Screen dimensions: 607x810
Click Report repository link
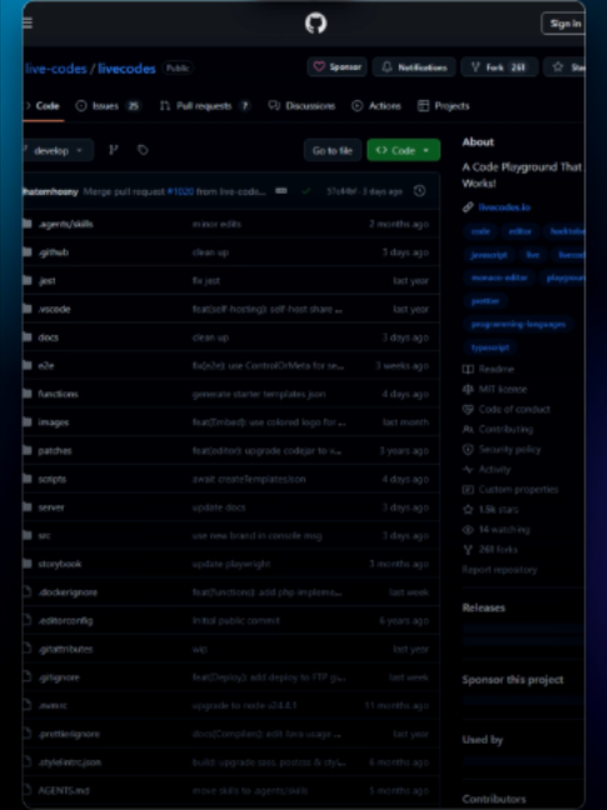point(500,570)
